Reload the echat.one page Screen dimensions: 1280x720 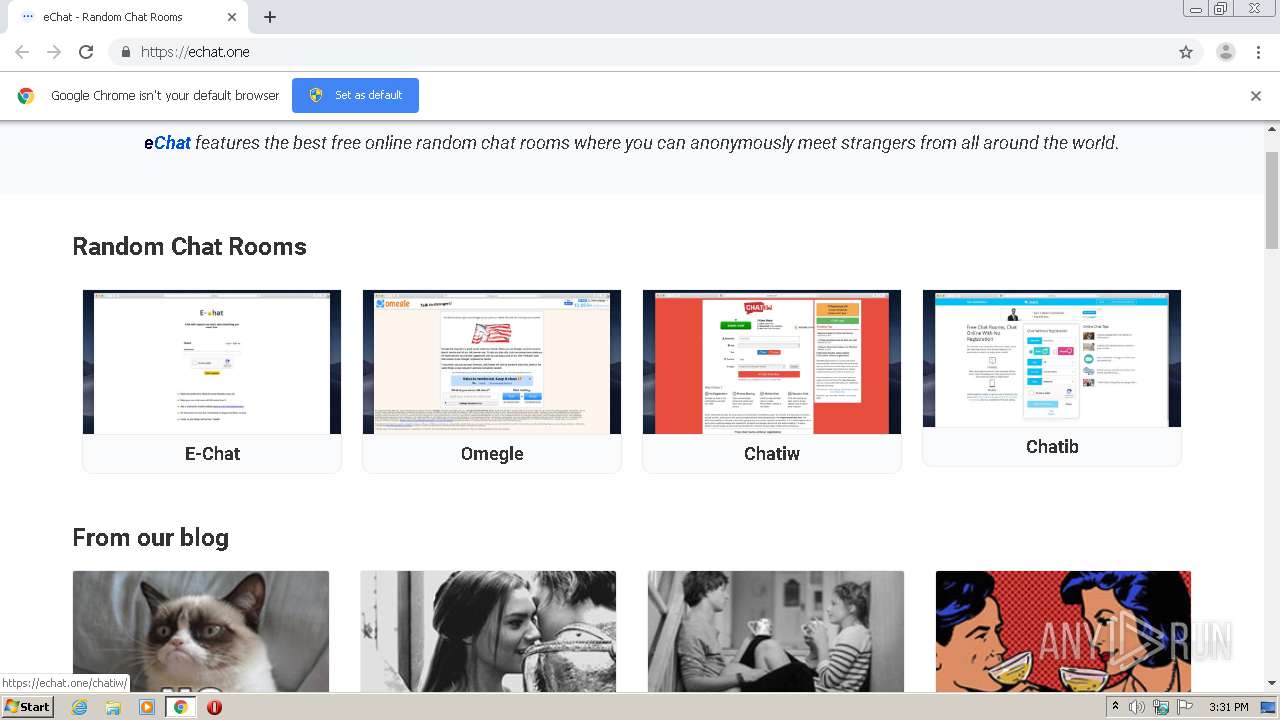[86, 52]
